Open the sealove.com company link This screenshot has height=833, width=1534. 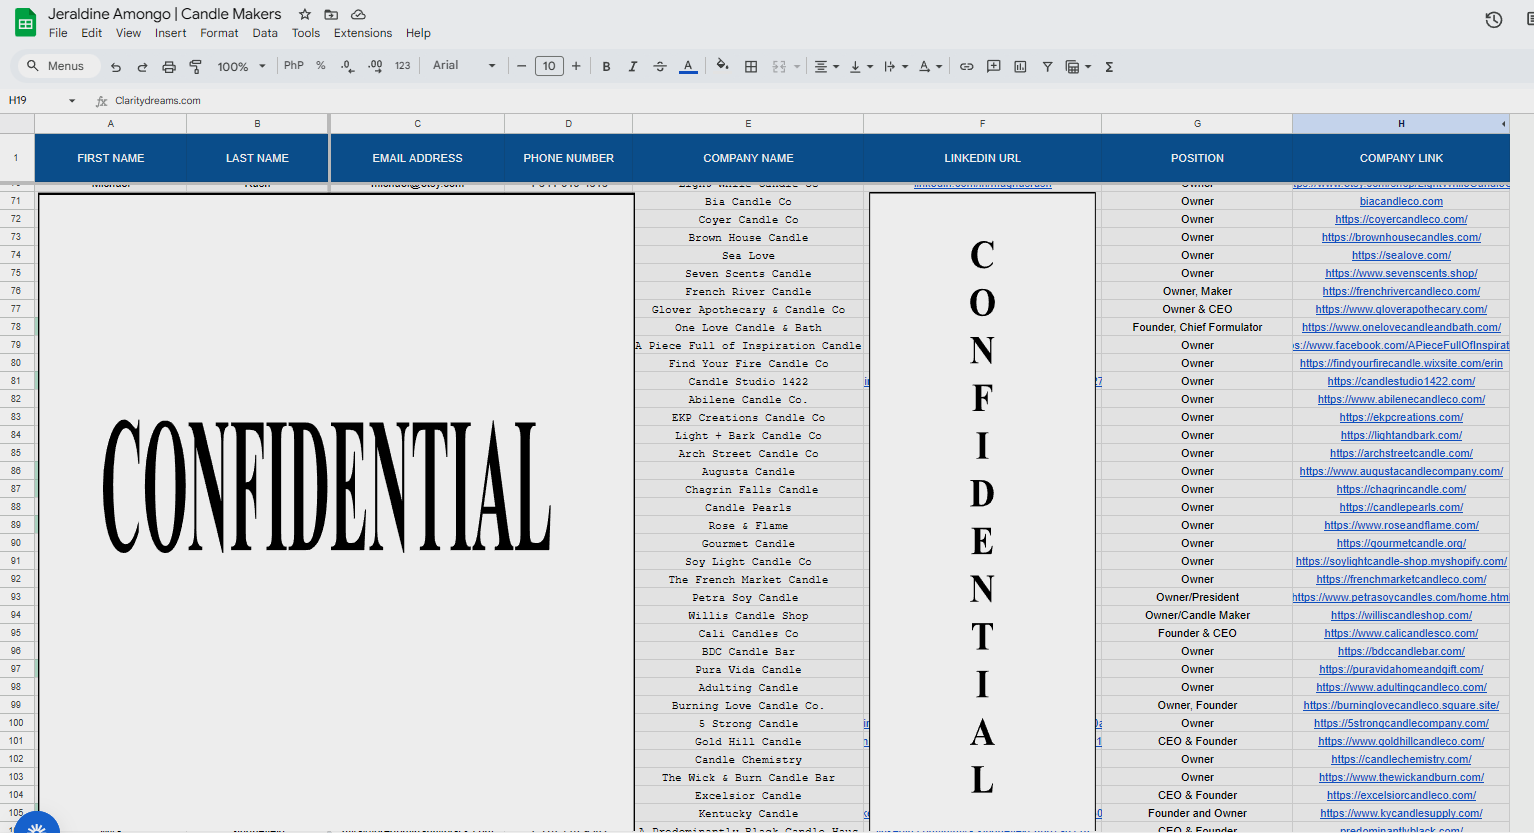[x=1401, y=256]
